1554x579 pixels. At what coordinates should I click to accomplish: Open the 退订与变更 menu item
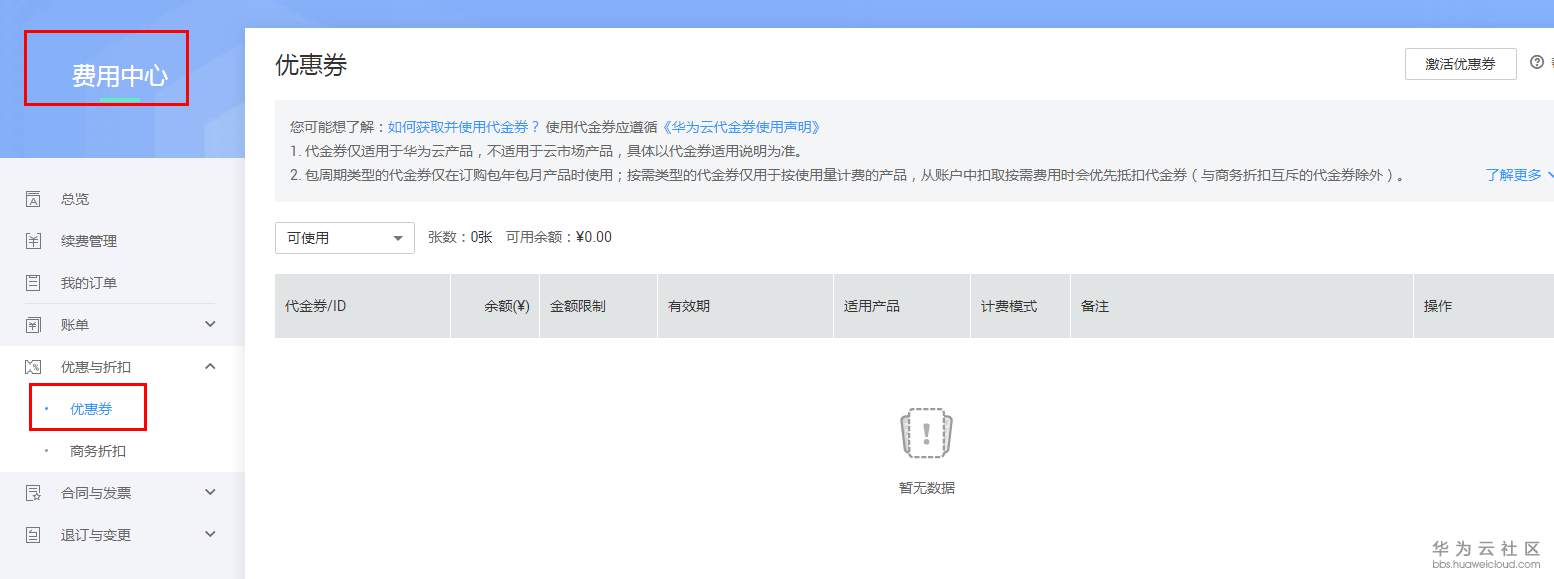(x=96, y=535)
